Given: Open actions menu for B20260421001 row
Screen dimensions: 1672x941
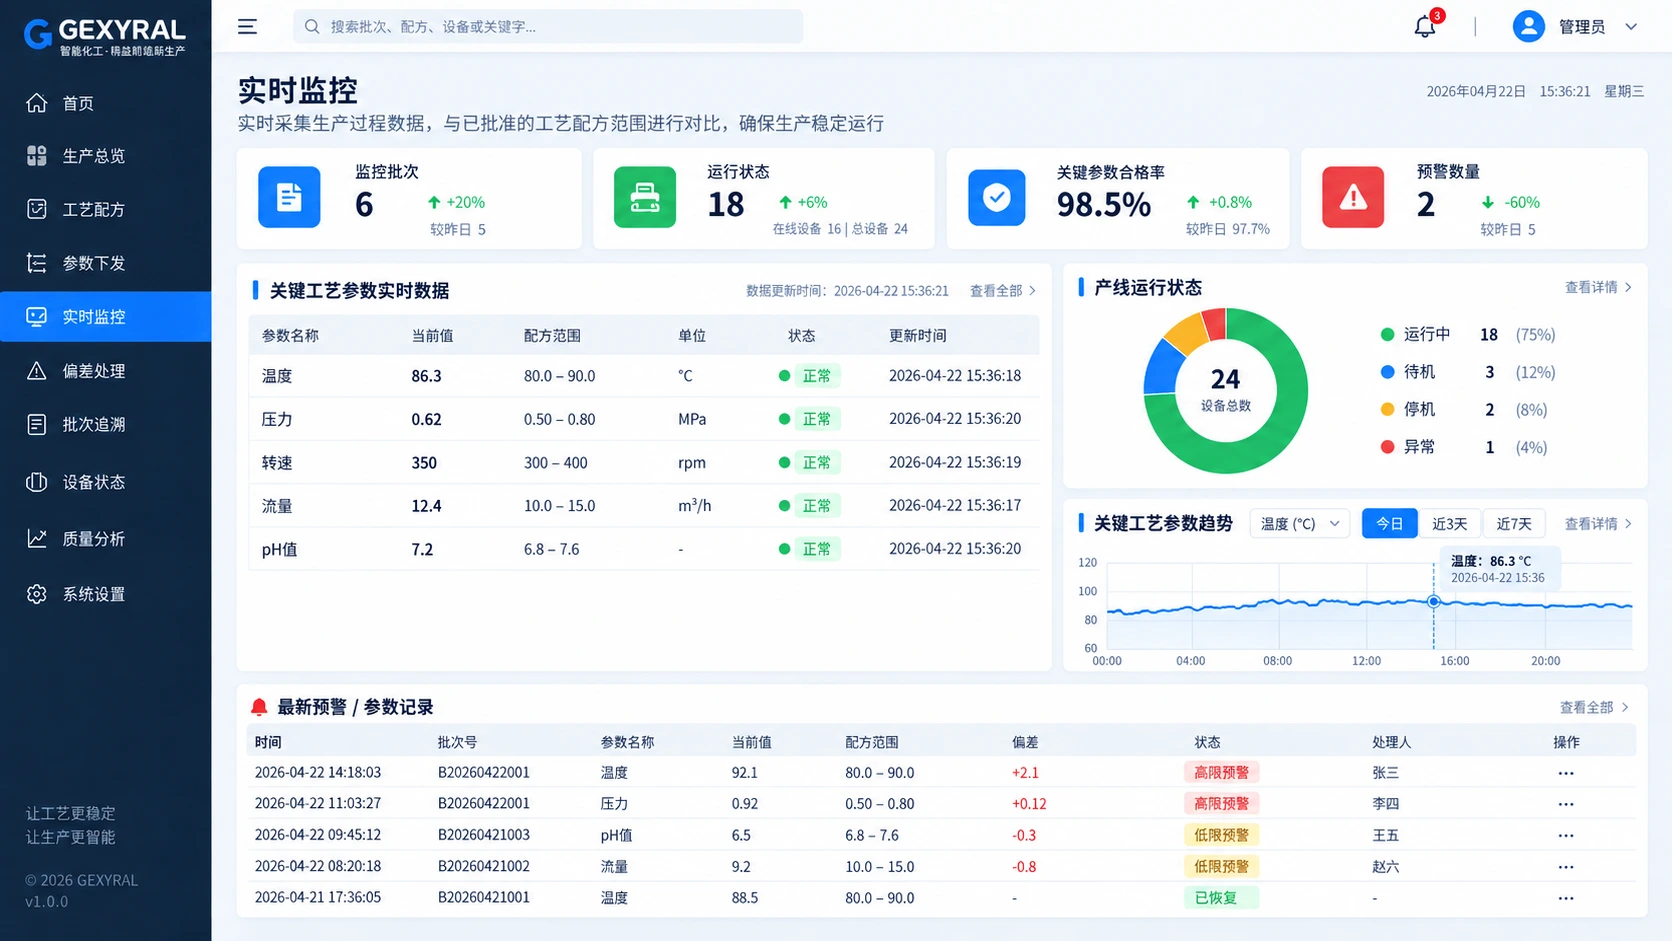Looking at the screenshot, I should tap(1566, 898).
